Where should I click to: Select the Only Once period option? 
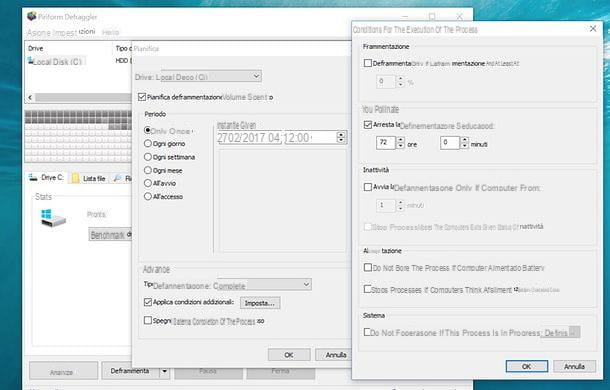(147, 130)
